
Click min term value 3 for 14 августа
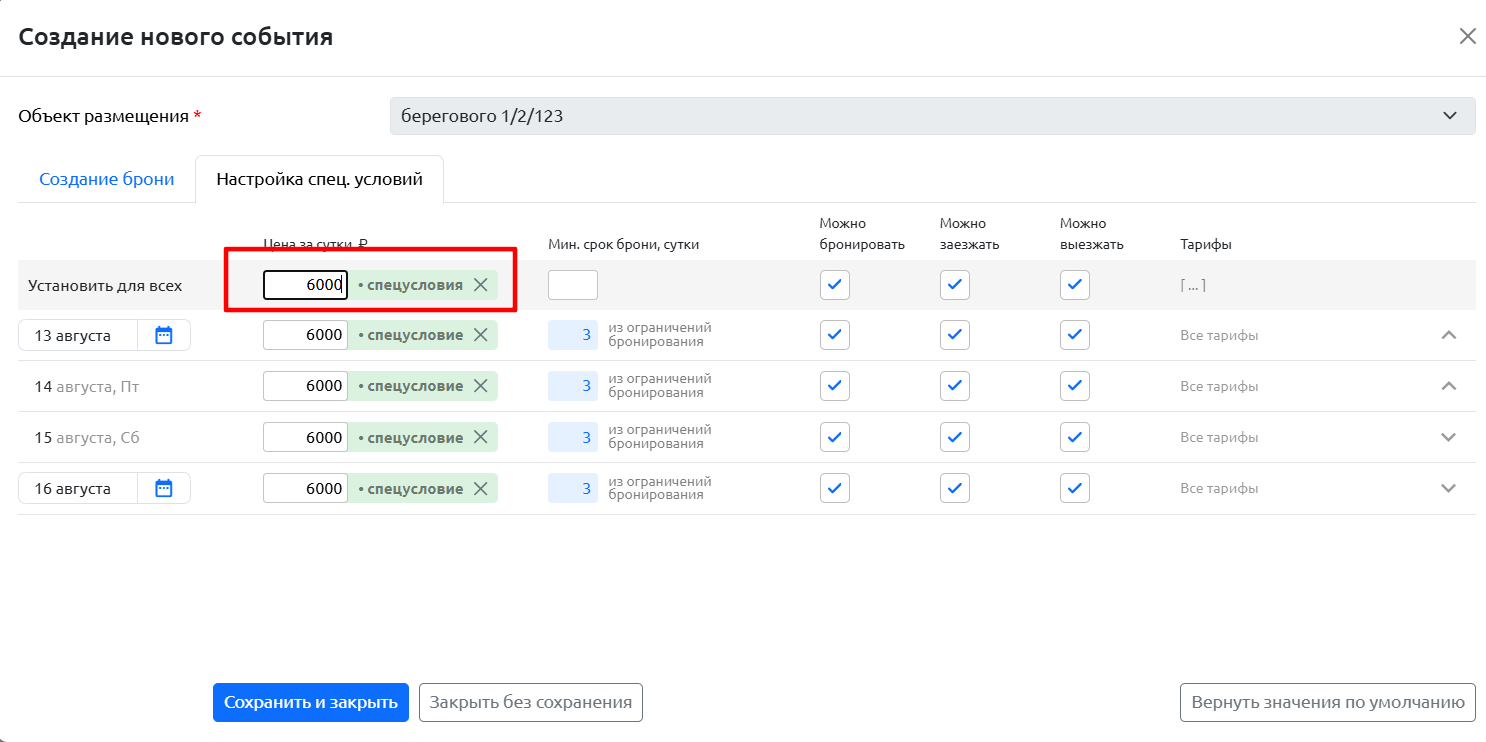pyautogui.click(x=573, y=386)
